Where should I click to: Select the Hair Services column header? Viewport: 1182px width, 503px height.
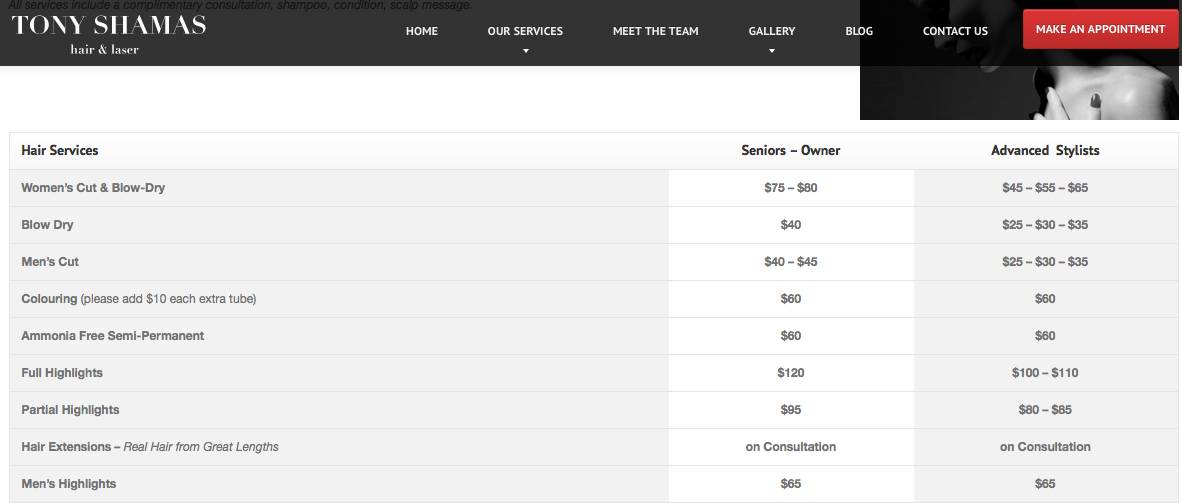click(x=60, y=150)
